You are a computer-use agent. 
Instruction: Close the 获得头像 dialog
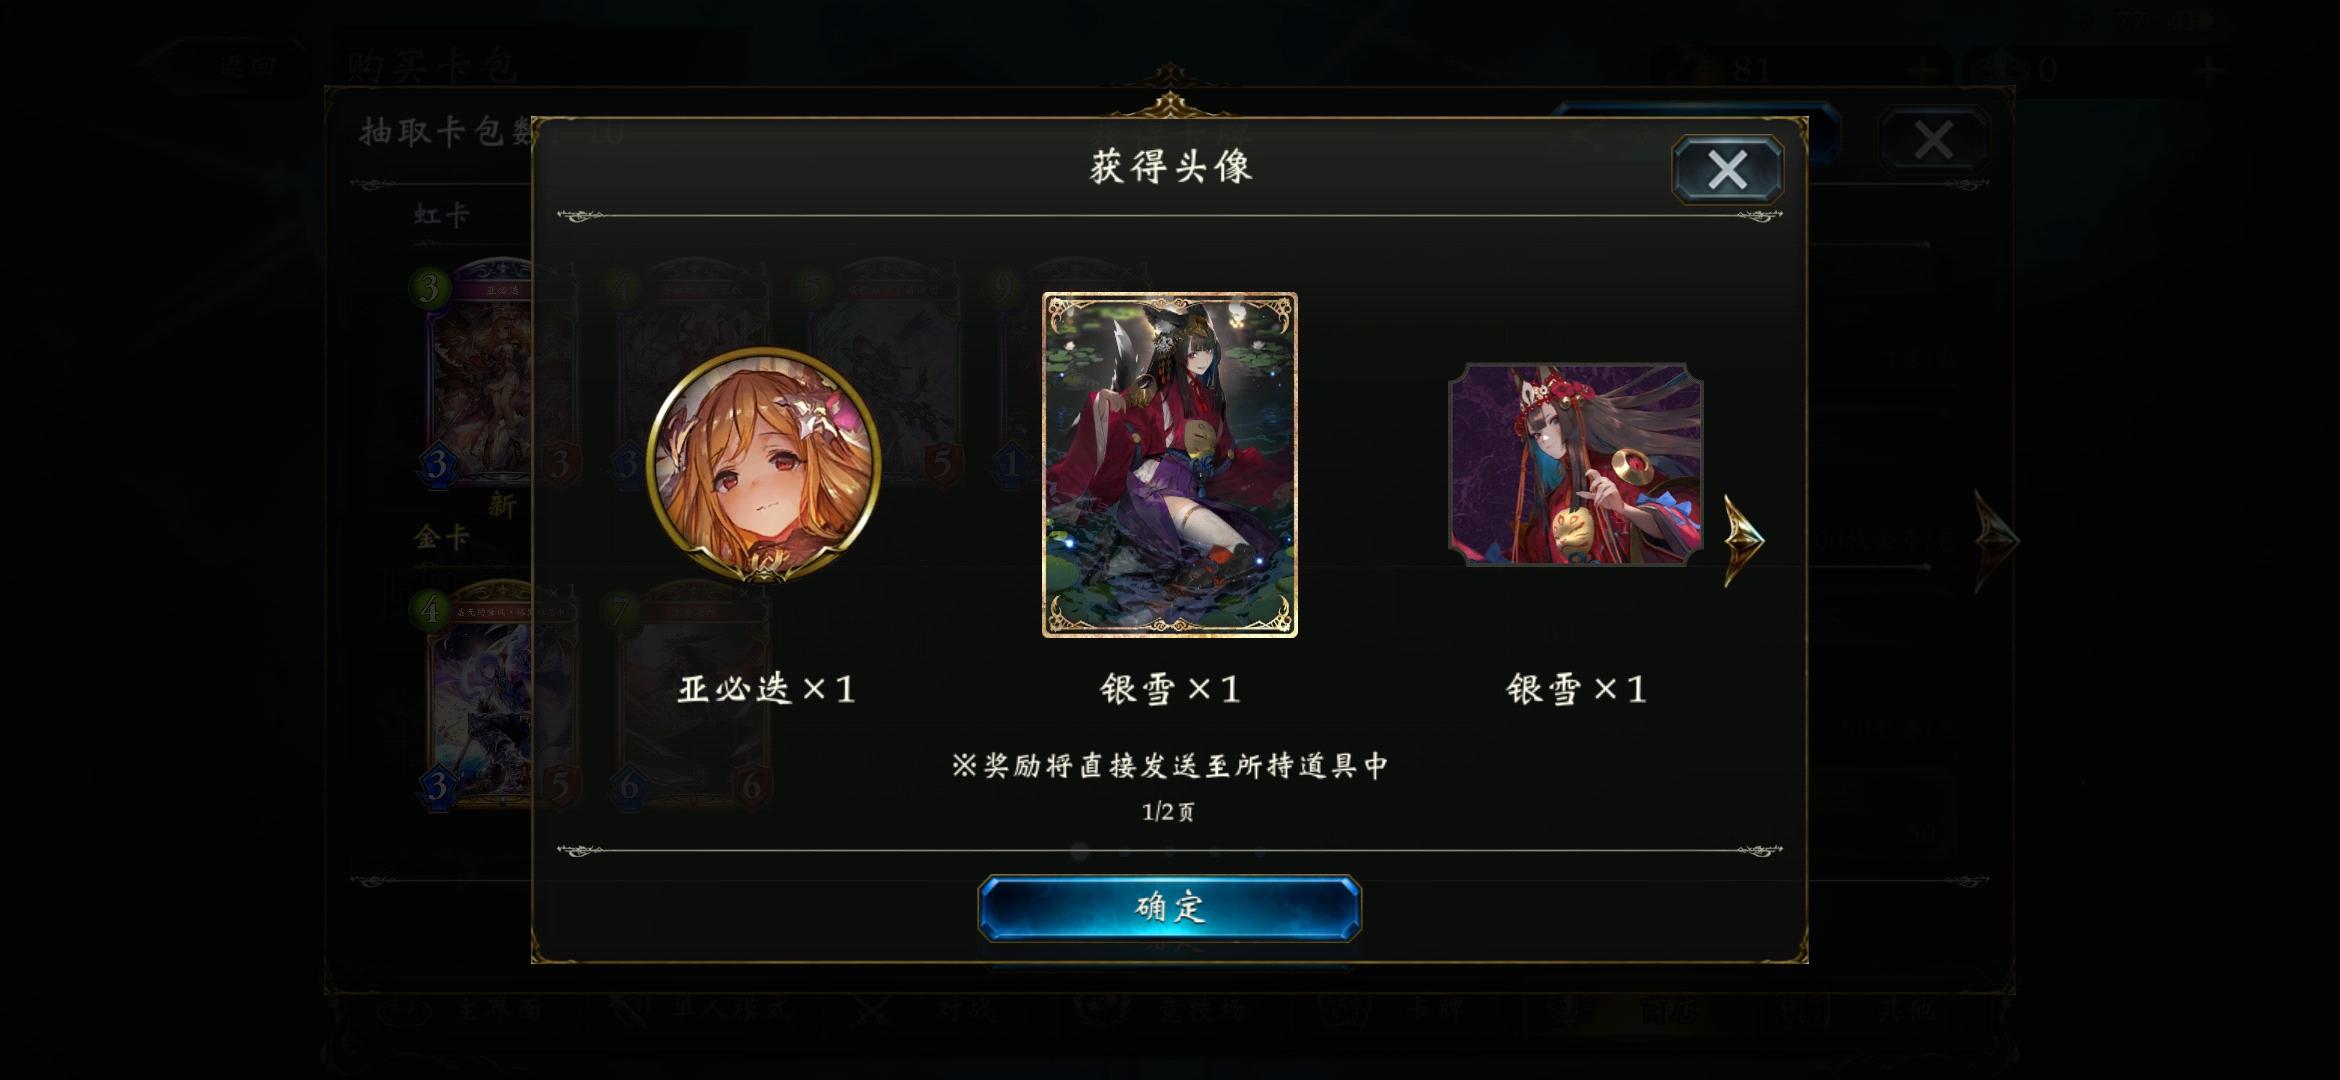(x=1727, y=169)
